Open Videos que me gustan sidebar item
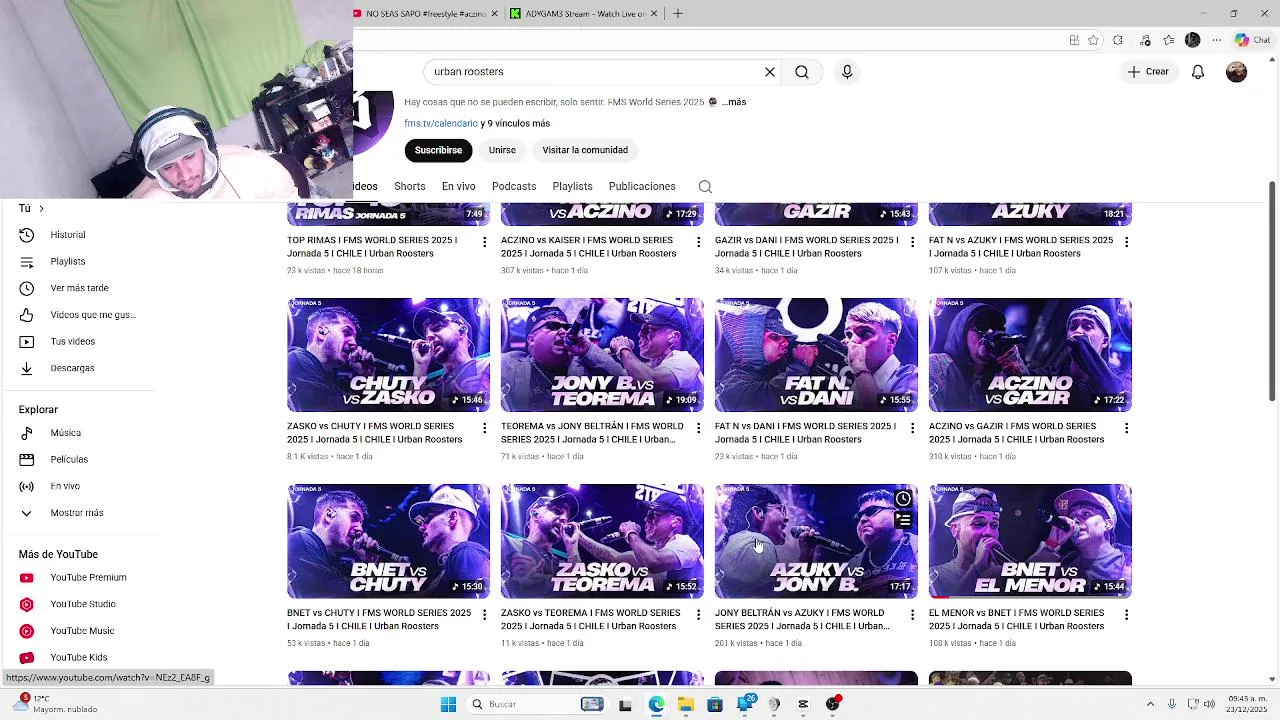The image size is (1280, 720). tap(80, 315)
